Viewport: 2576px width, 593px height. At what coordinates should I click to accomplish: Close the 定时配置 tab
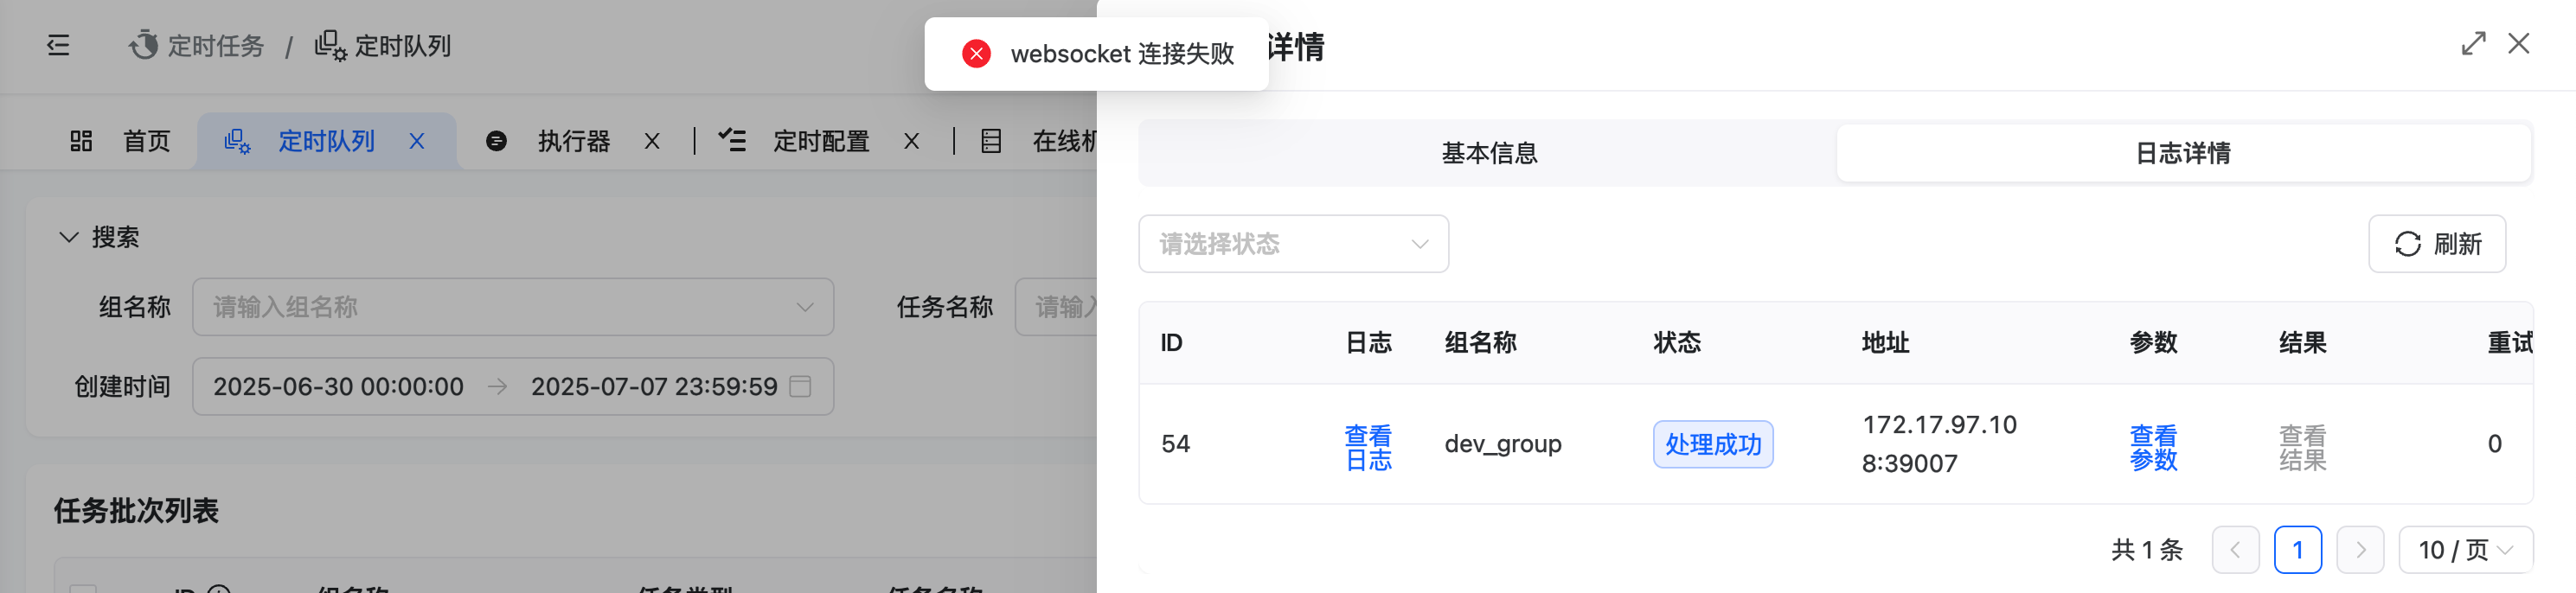[x=912, y=142]
